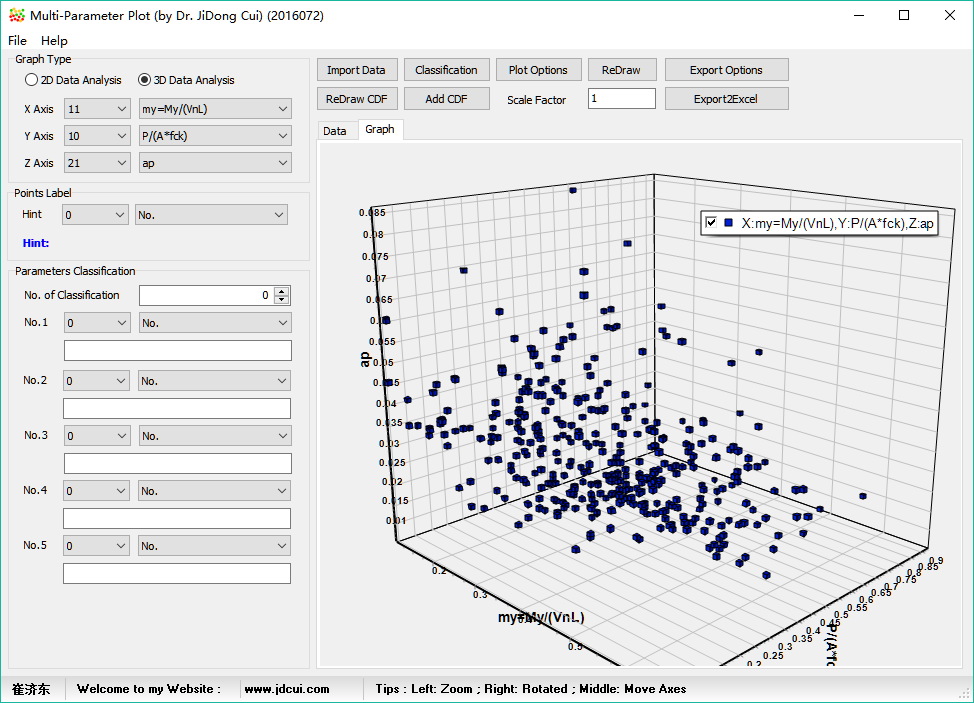
Task: Click the my=My/(VnL) axis title on graph
Action: [541, 617]
